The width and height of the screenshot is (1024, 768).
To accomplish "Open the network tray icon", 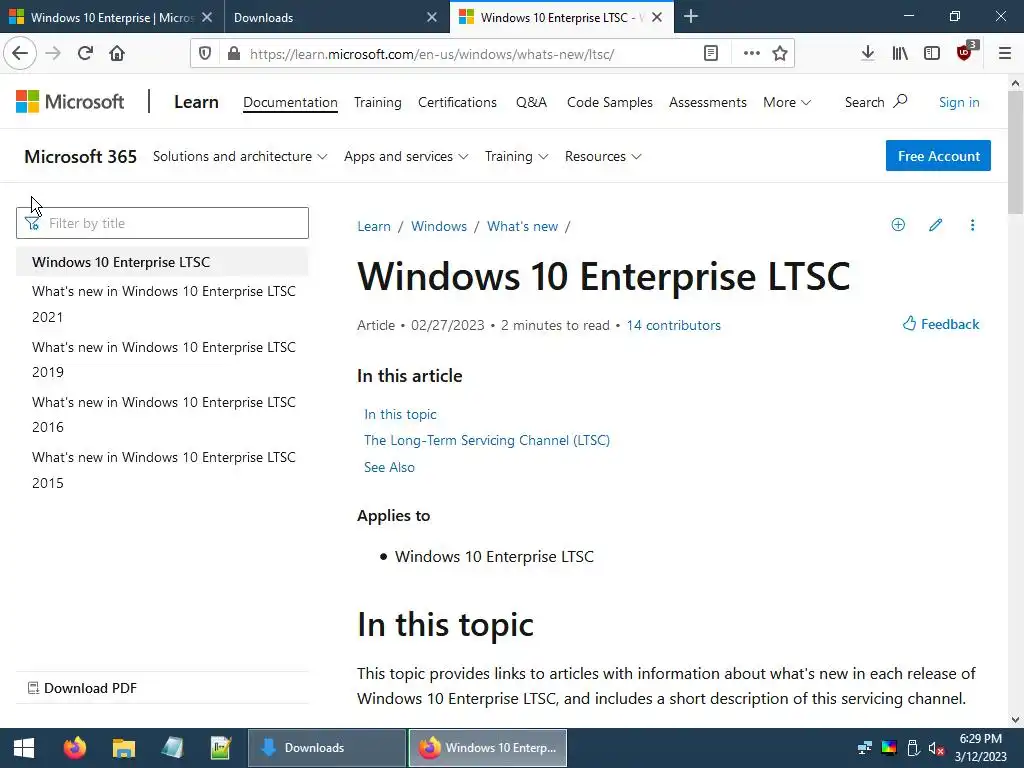I will [x=865, y=748].
